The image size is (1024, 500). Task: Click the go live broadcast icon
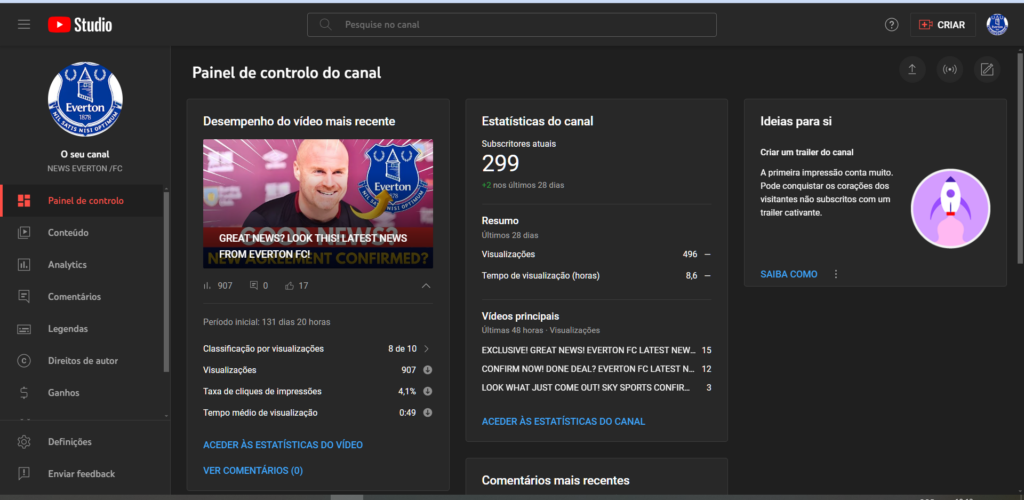[x=950, y=70]
